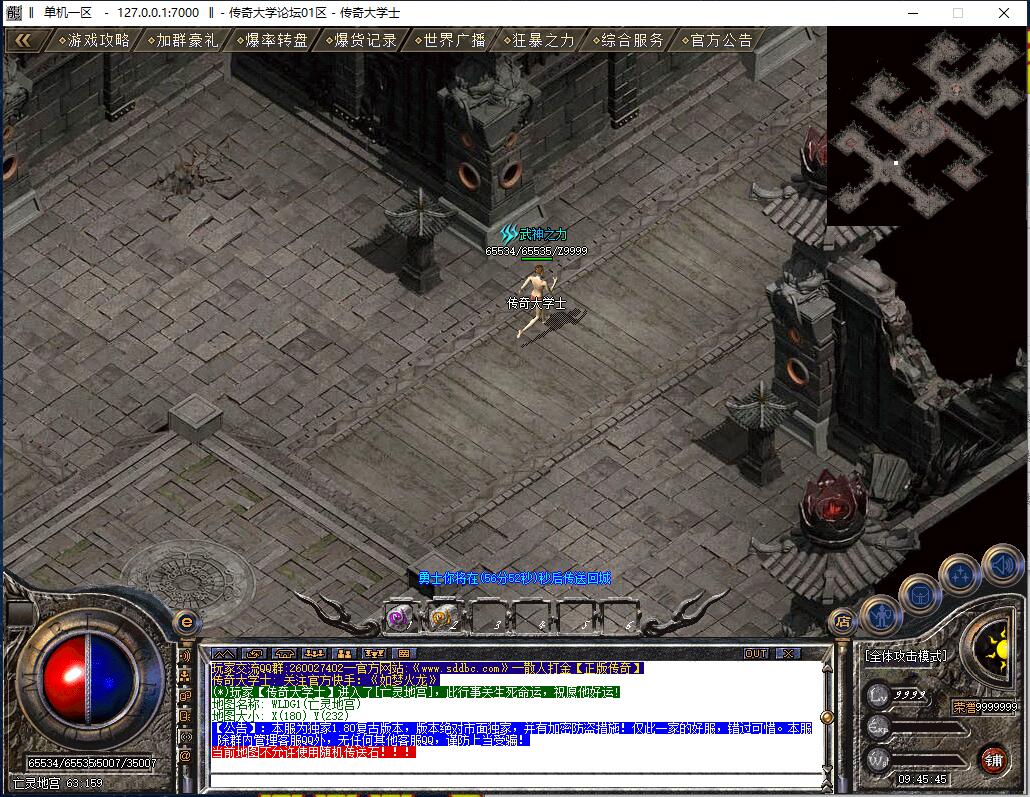This screenshot has width=1030, height=797.
Task: Click the minimap in the corner
Action: (x=926, y=126)
